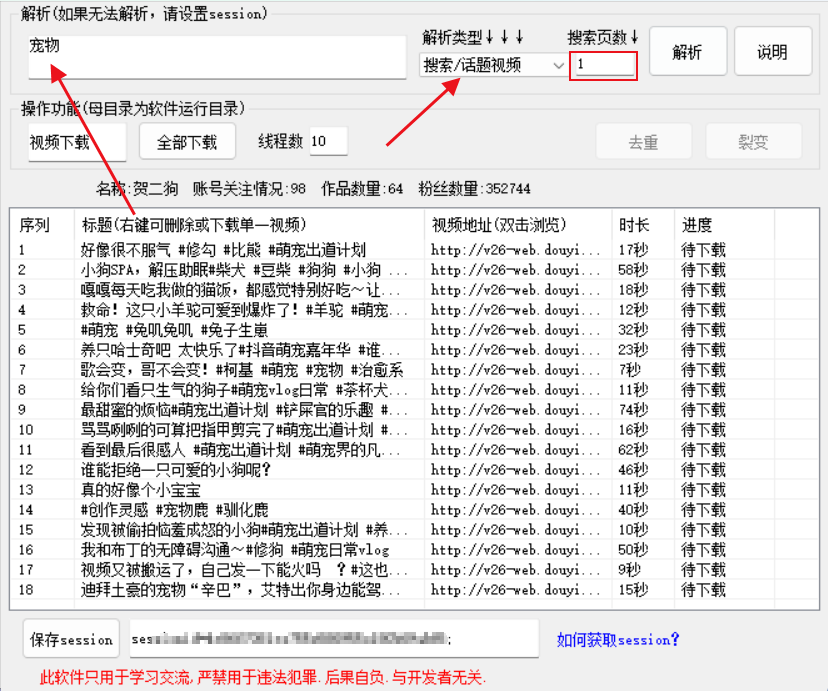Click the 保存session button
Image resolution: width=828 pixels, height=691 pixels.
(x=70, y=638)
